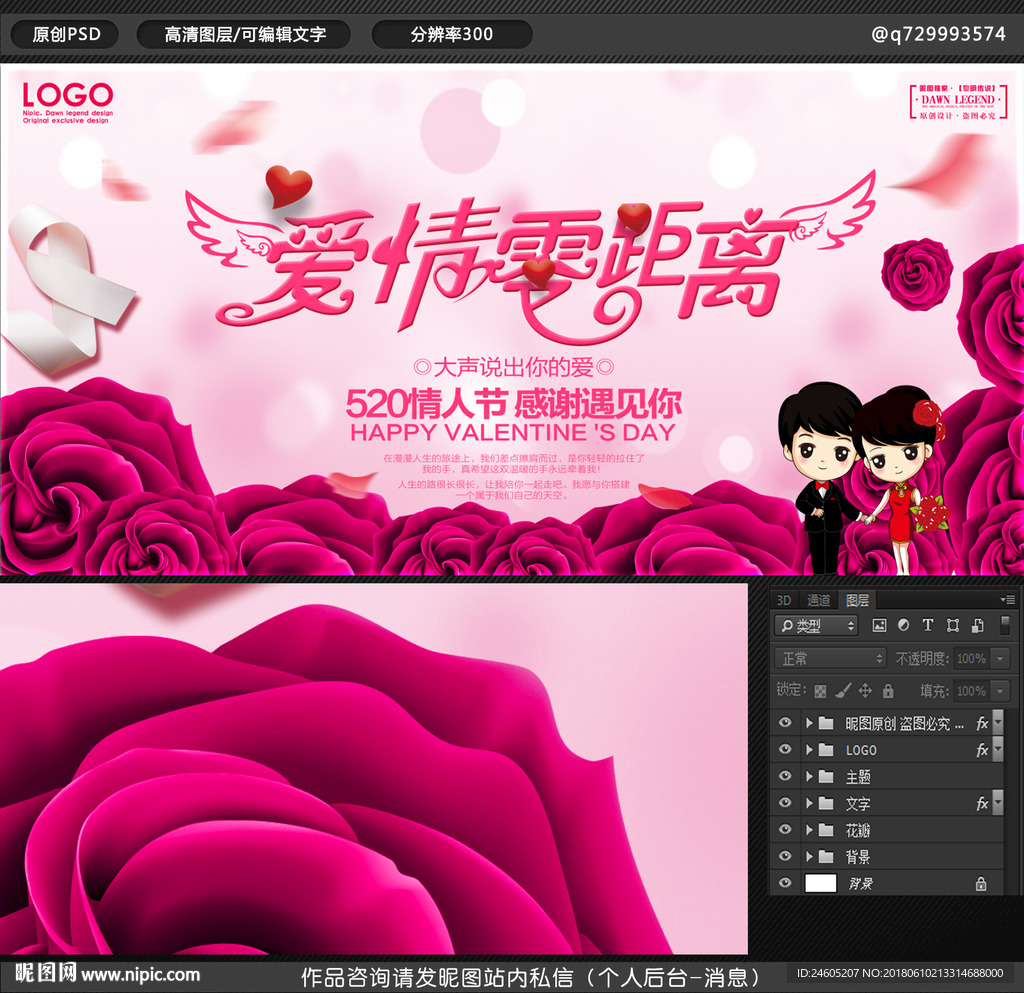Click the 原创PSD pill label
1024x993 pixels.
(66, 34)
